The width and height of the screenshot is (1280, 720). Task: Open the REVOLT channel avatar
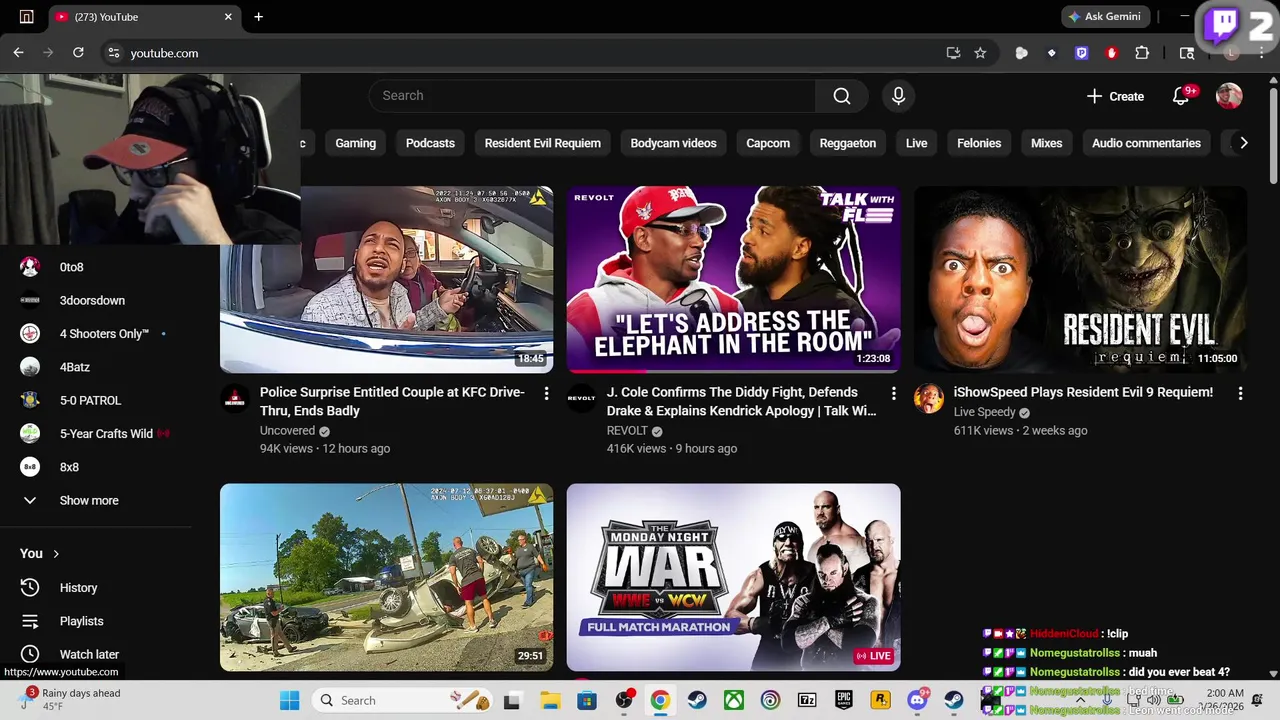(x=581, y=398)
